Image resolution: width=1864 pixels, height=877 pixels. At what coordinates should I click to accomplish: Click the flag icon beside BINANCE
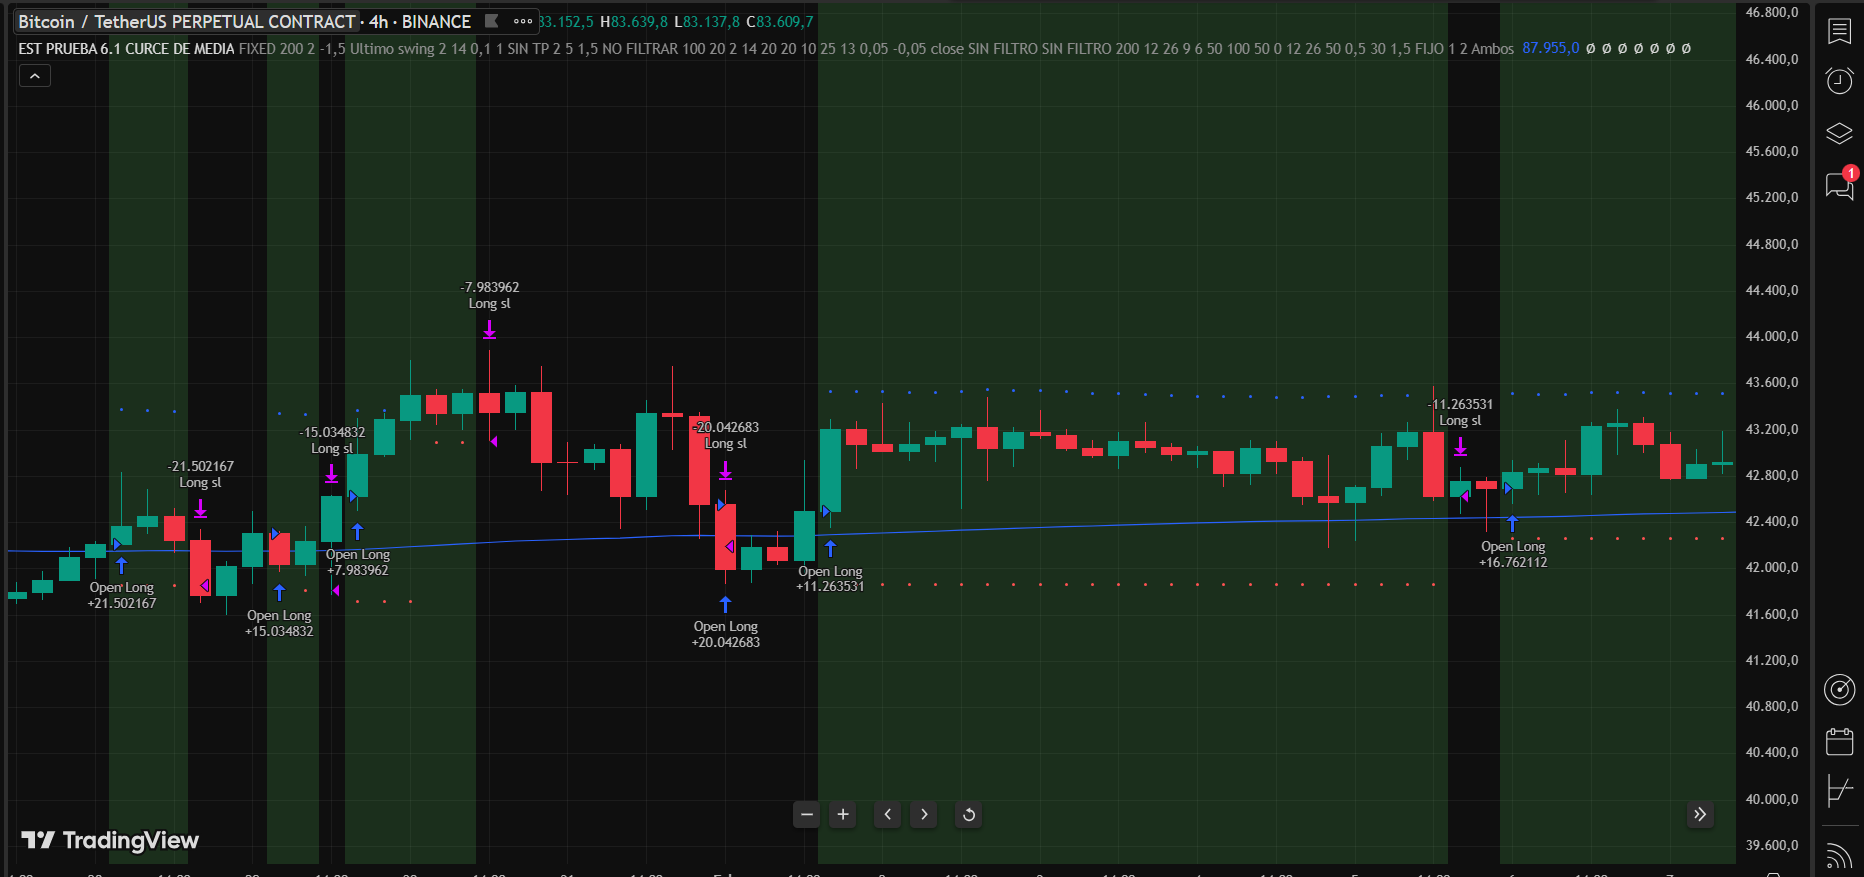(x=491, y=21)
